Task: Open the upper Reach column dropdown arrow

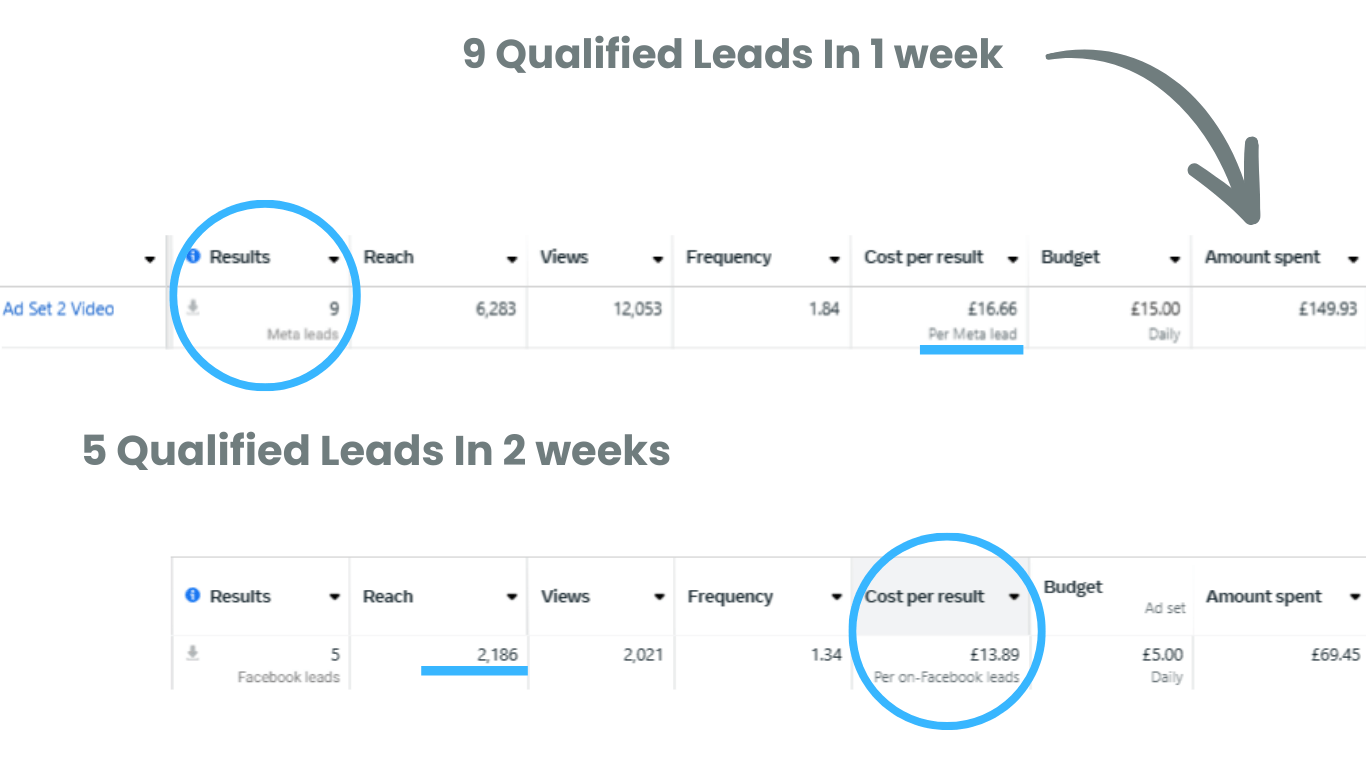Action: 512,259
